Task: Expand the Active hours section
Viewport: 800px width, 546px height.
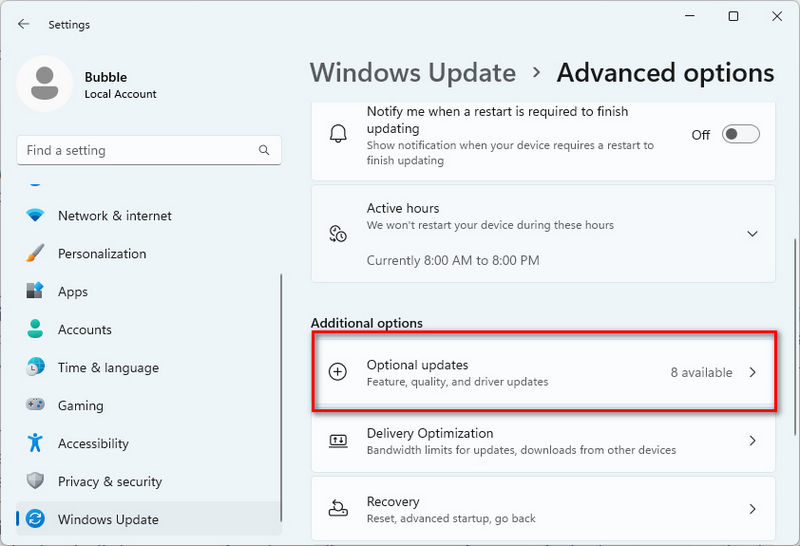Action: pyautogui.click(x=752, y=234)
